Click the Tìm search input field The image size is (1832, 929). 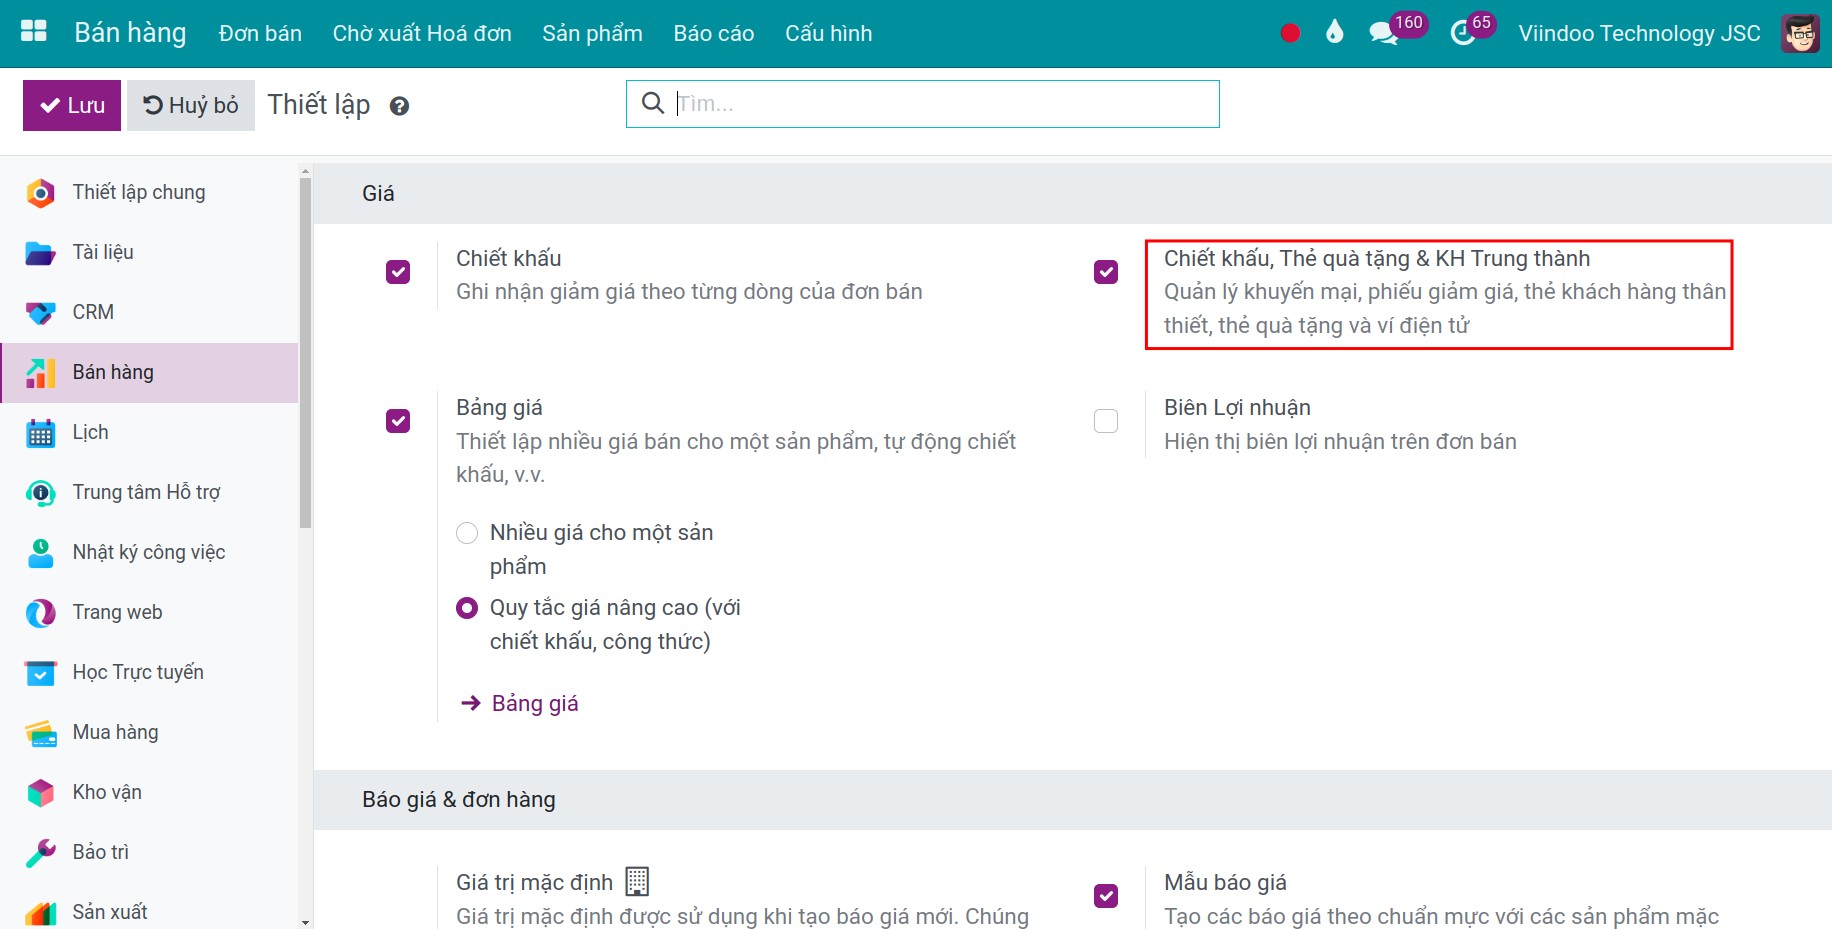[940, 104]
